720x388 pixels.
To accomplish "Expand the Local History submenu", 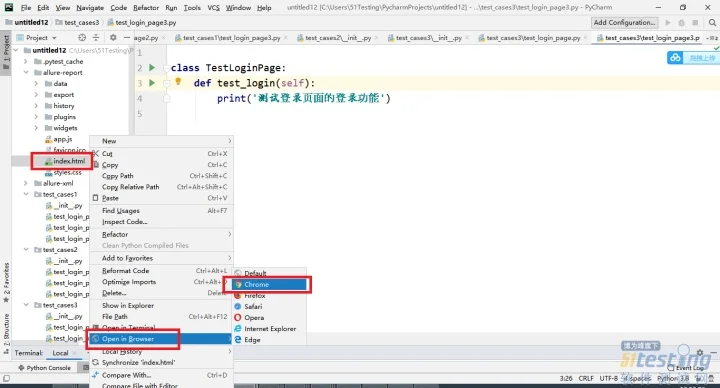I will (161, 351).
